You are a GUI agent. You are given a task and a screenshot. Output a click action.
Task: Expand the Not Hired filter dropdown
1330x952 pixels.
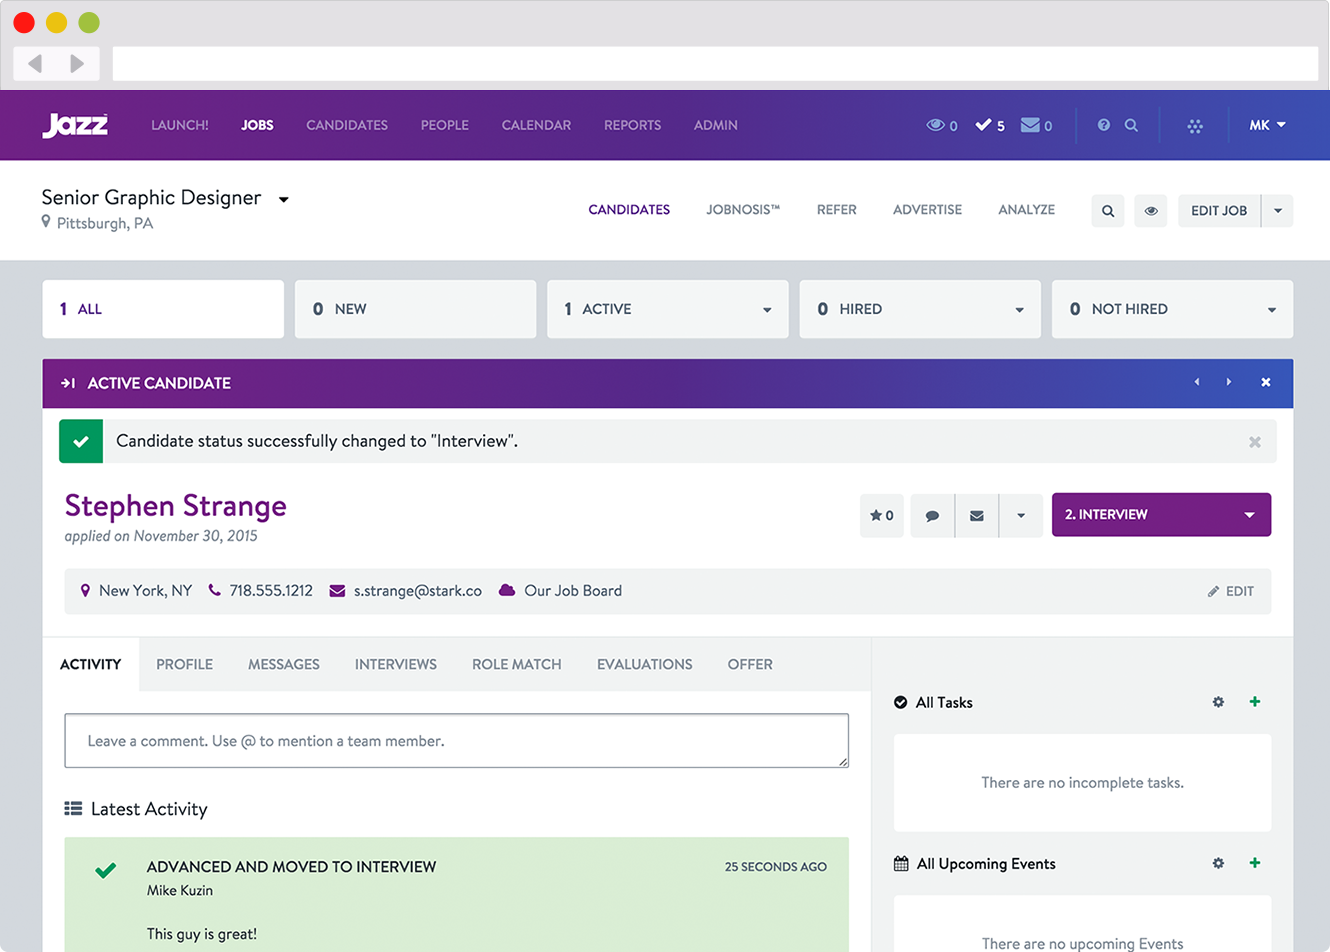coord(1272,310)
